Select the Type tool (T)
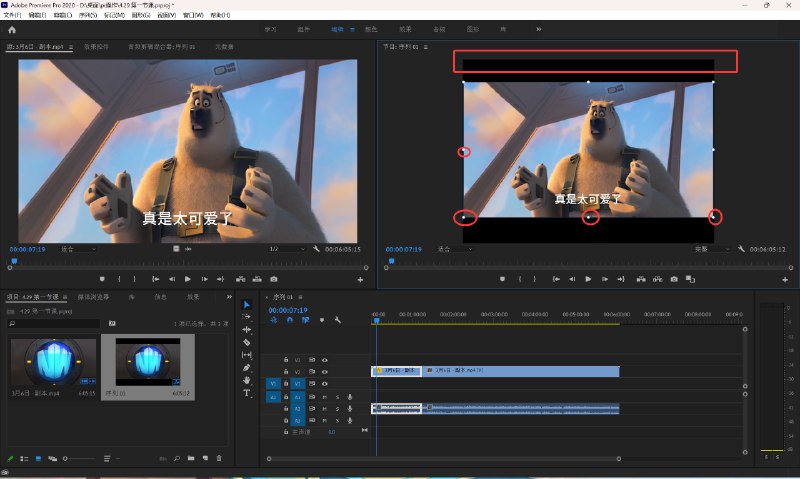 [x=247, y=393]
